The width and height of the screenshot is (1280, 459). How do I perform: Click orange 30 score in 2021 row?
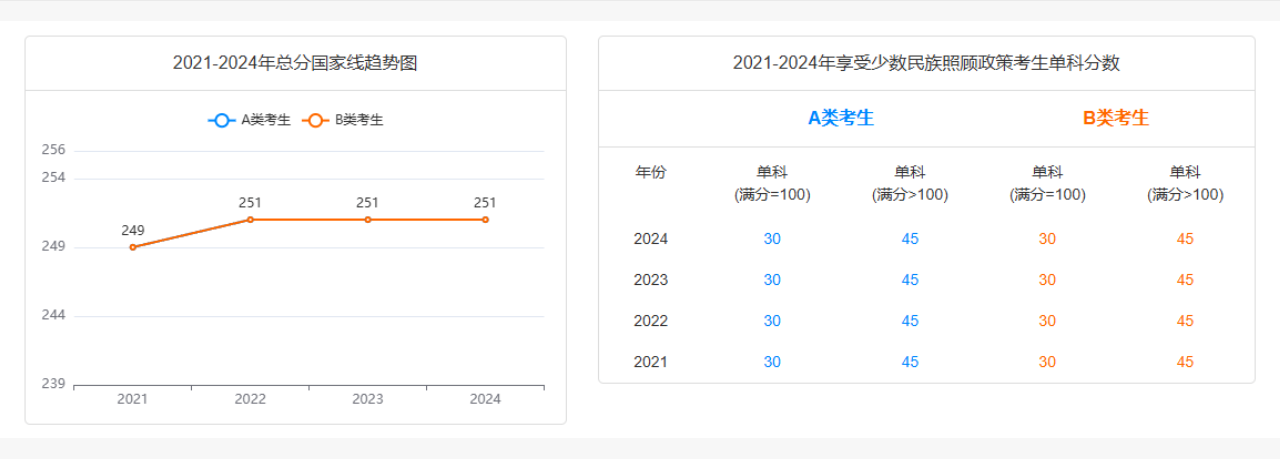(1047, 362)
